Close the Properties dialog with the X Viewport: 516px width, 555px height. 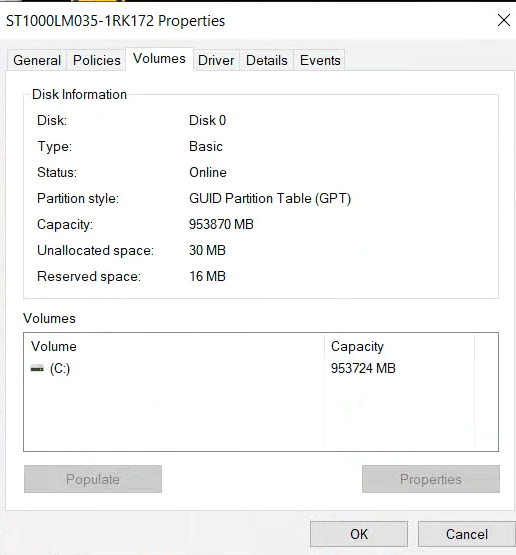pos(504,21)
